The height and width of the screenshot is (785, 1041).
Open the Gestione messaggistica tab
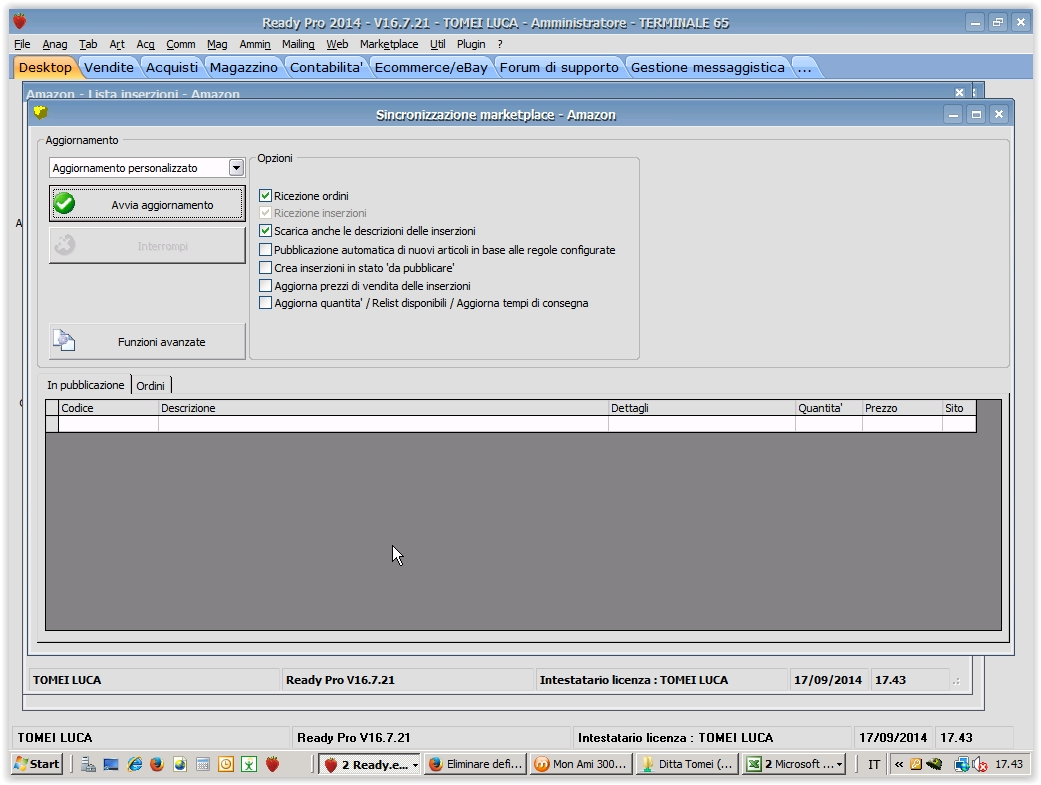click(x=708, y=67)
